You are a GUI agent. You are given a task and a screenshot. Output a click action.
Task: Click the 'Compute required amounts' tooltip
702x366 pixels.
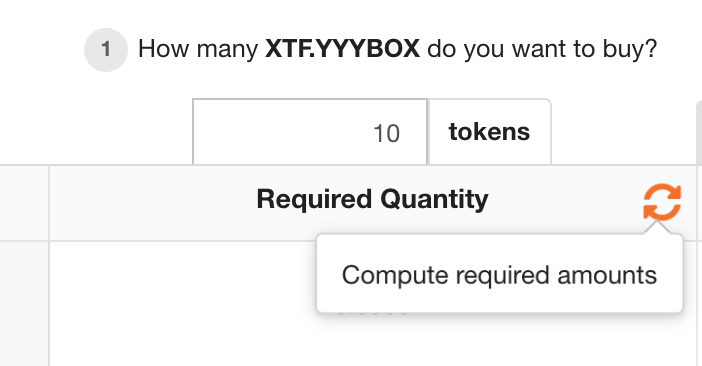500,273
